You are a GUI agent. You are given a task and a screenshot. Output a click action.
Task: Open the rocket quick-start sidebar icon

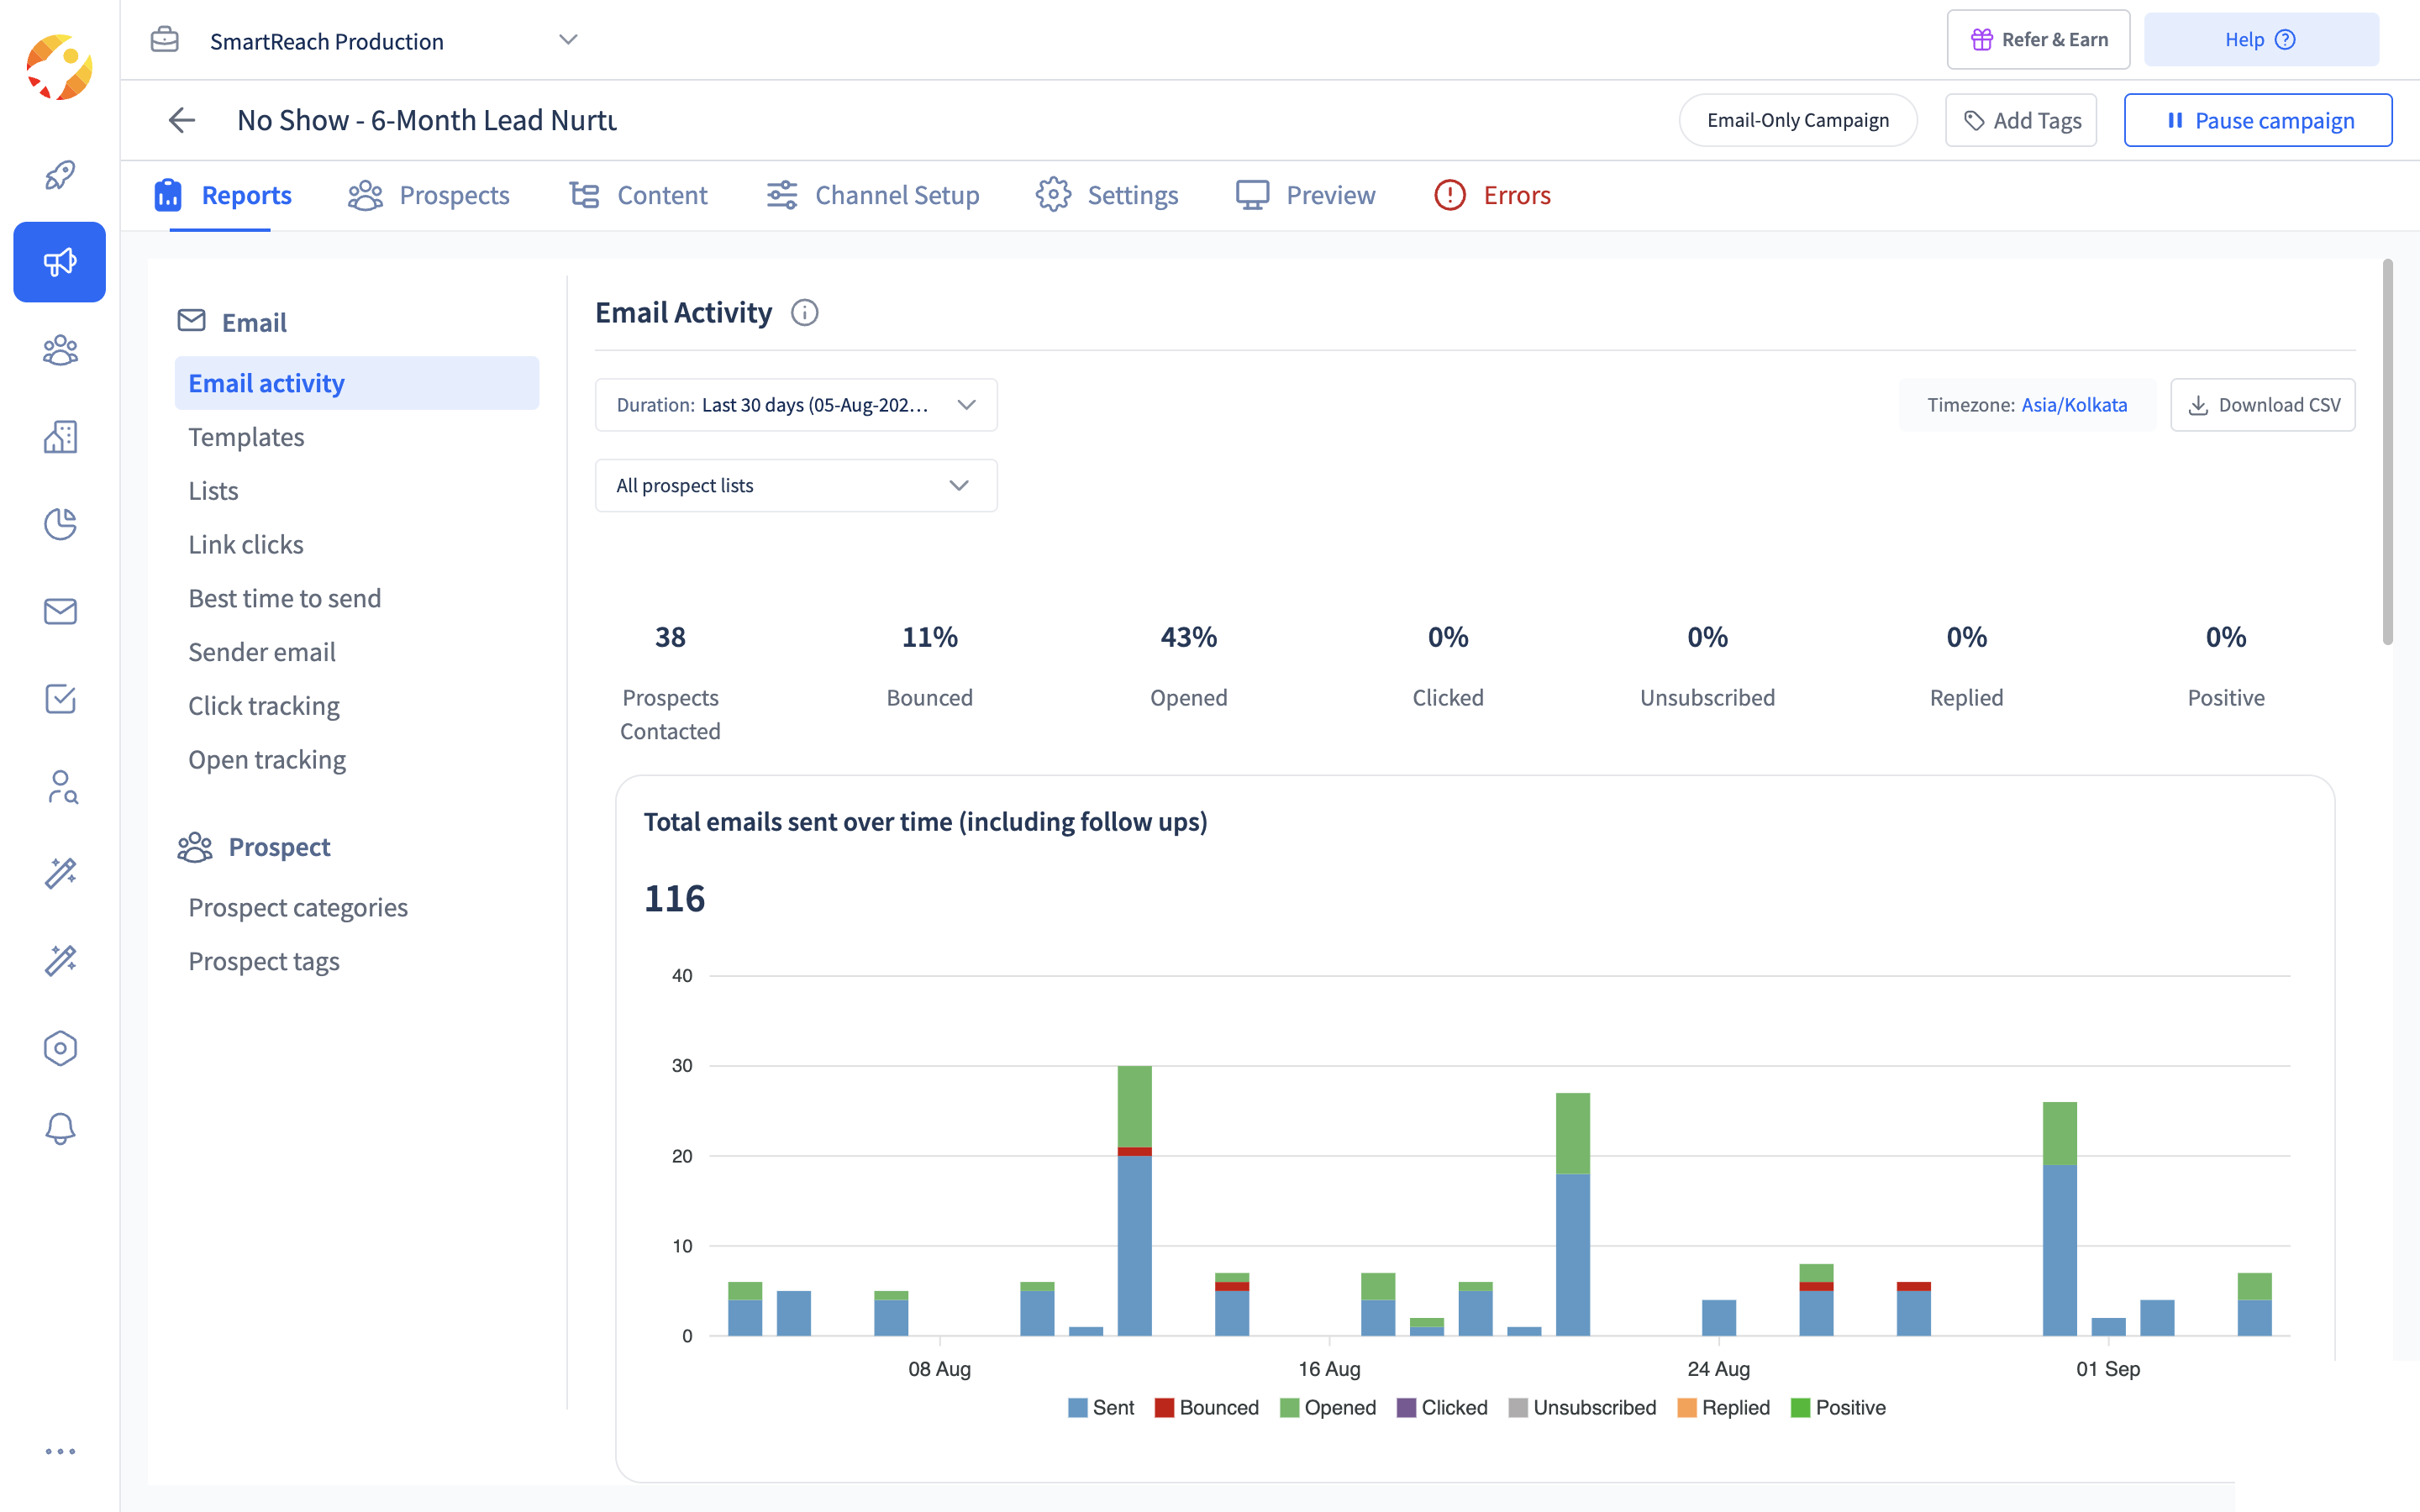[60, 175]
